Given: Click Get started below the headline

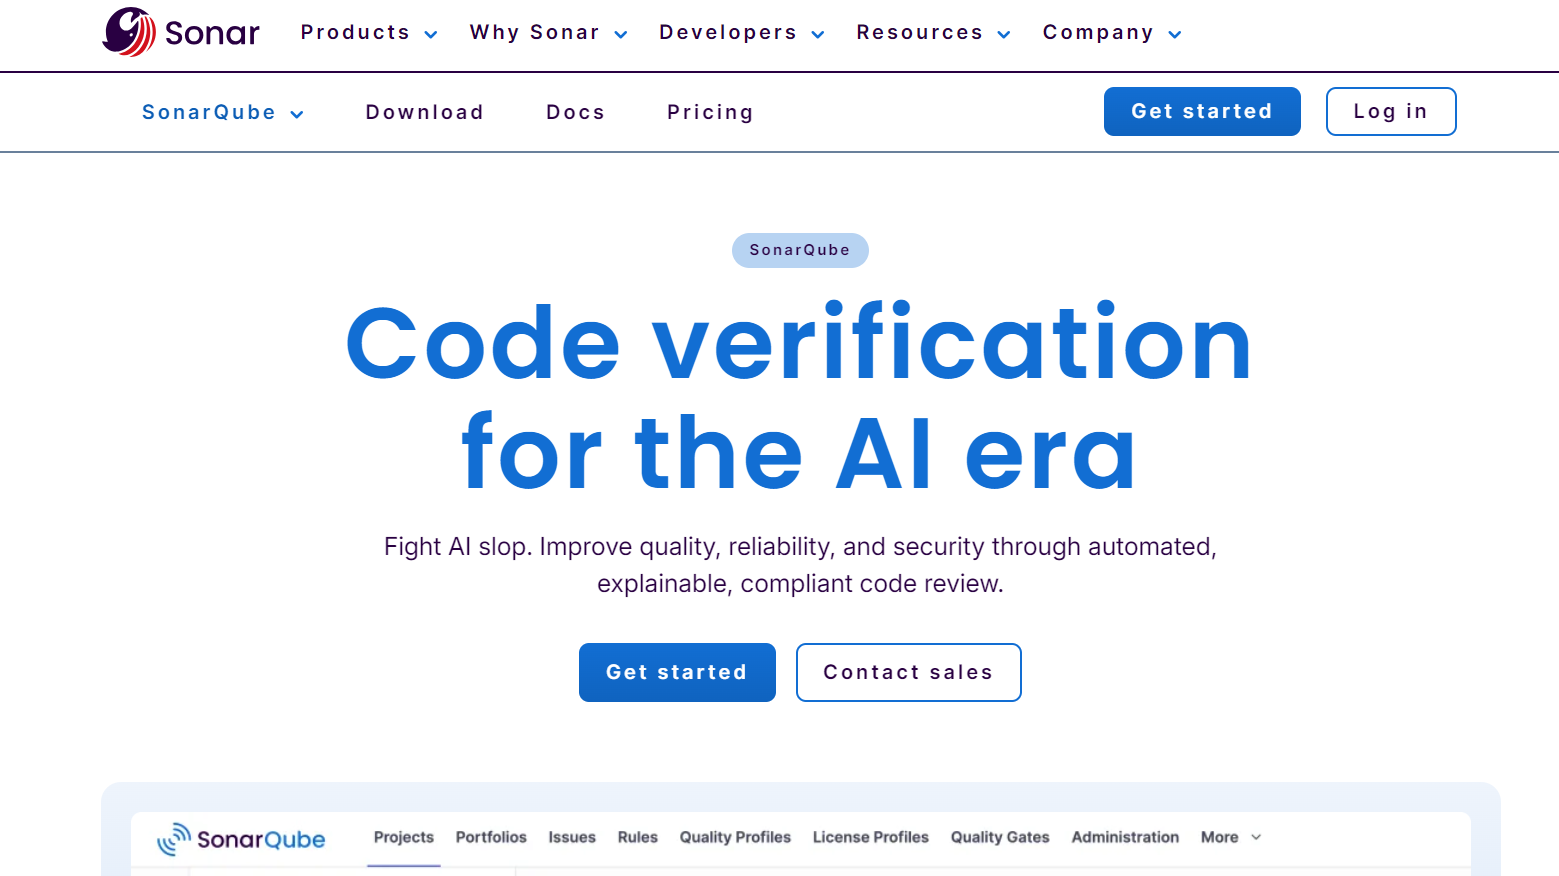Looking at the screenshot, I should (x=677, y=672).
